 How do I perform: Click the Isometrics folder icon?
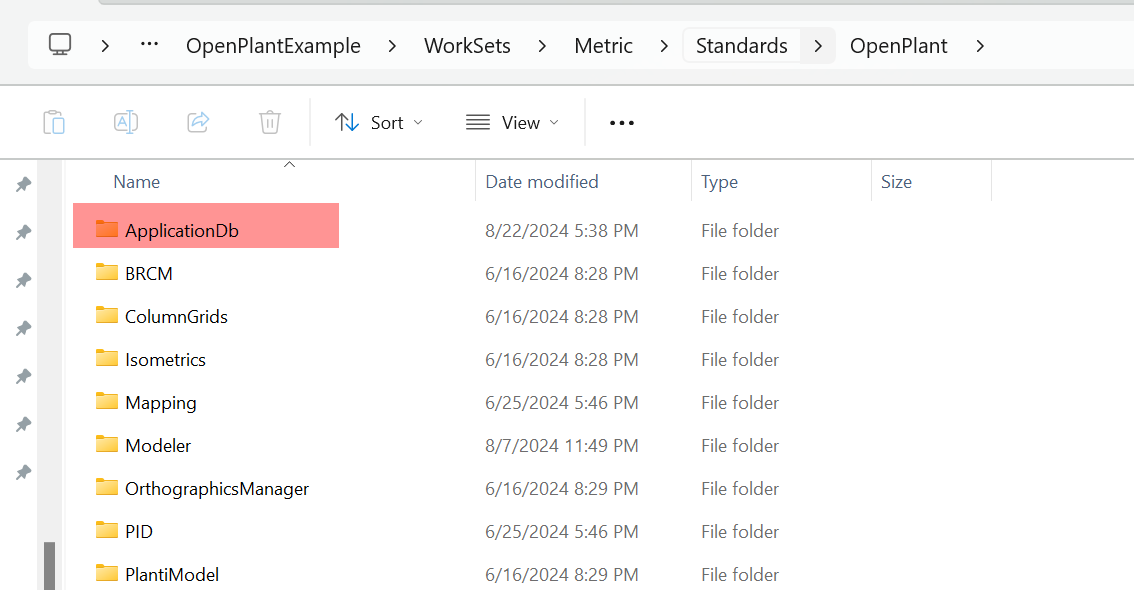(107, 359)
